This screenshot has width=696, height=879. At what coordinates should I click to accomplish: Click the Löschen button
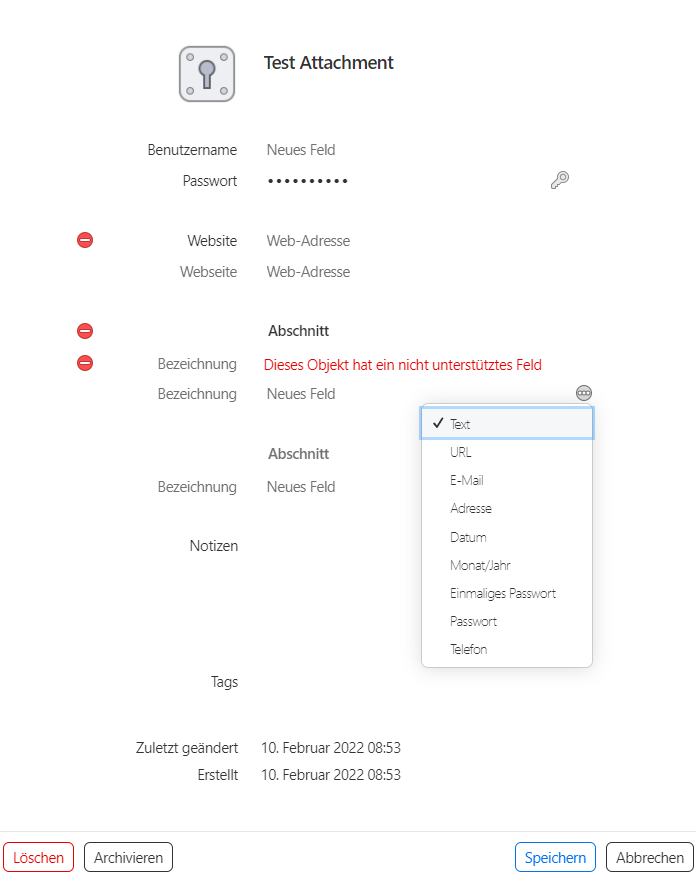(39, 857)
